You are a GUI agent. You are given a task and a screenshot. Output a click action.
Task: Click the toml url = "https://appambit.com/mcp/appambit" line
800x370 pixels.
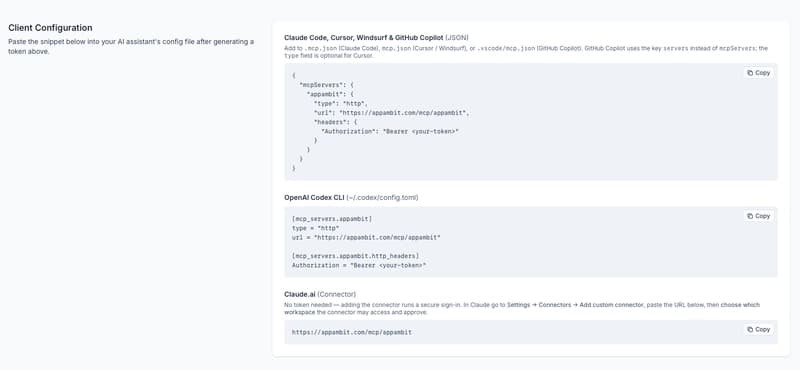(x=366, y=237)
